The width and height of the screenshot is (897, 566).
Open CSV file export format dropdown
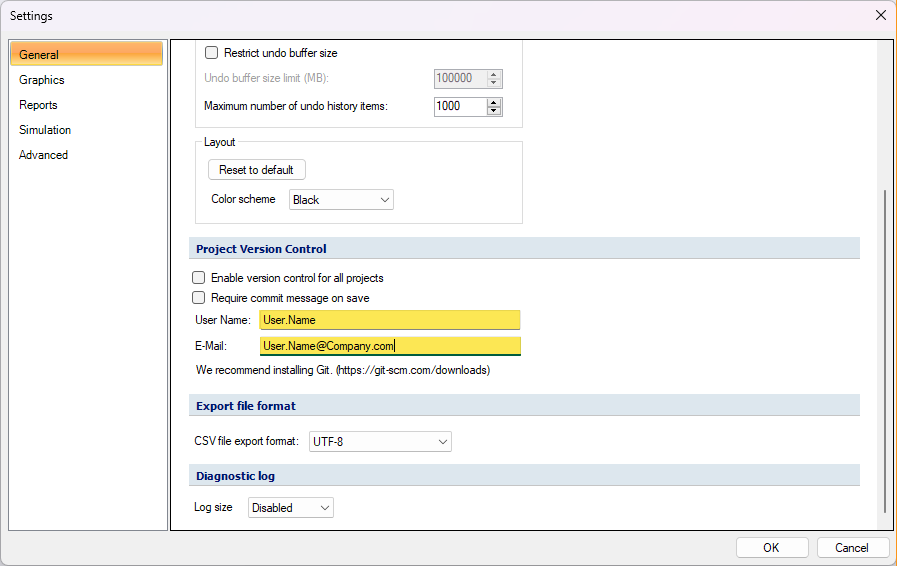380,441
